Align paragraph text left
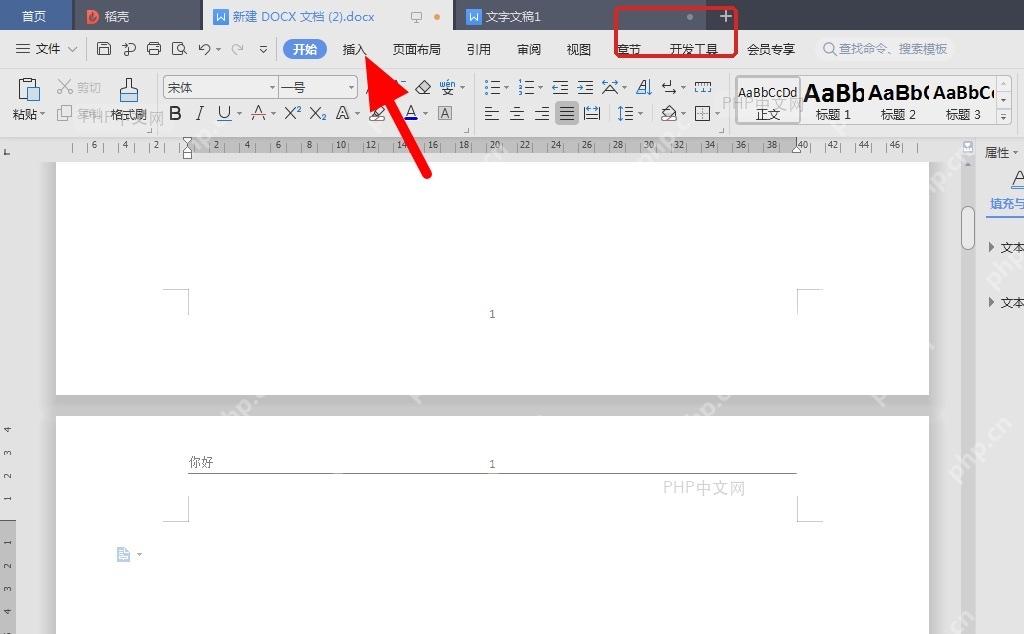The height and width of the screenshot is (634, 1024). [492, 114]
